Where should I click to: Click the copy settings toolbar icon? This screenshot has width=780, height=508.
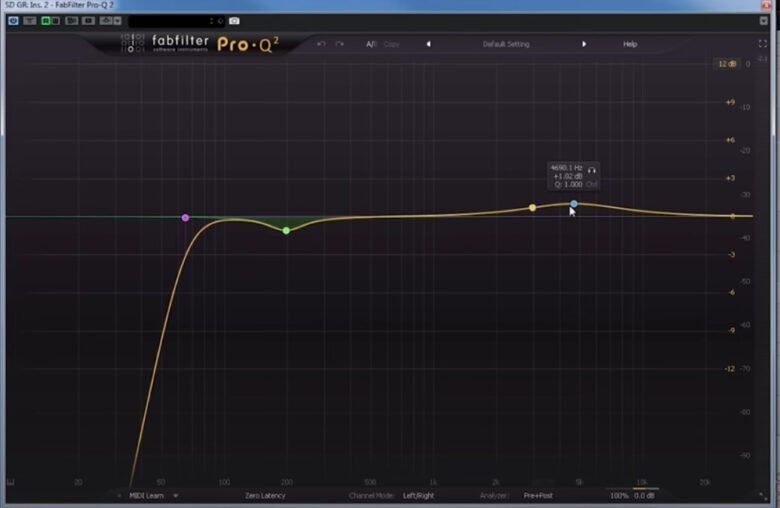(x=89, y=21)
